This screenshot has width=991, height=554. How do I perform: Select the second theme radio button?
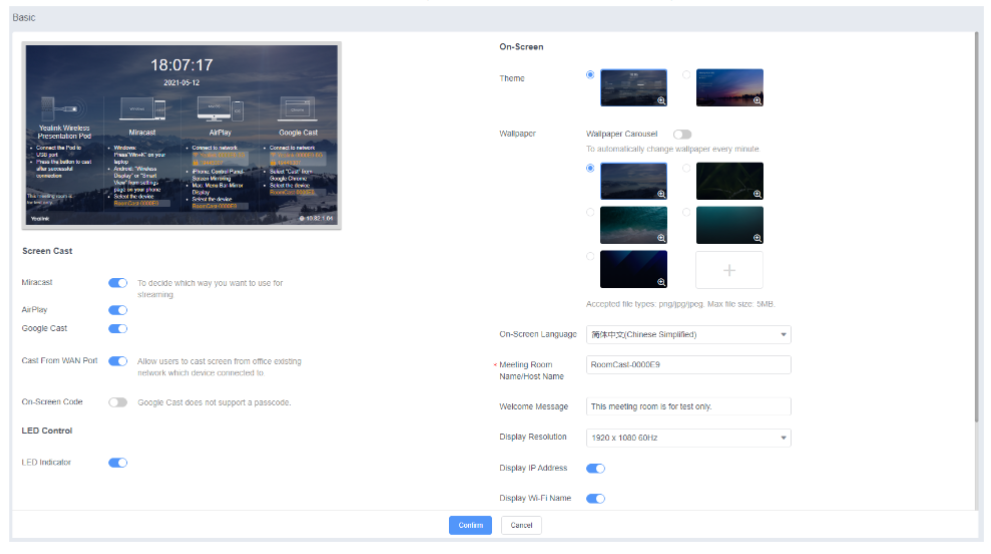click(686, 74)
